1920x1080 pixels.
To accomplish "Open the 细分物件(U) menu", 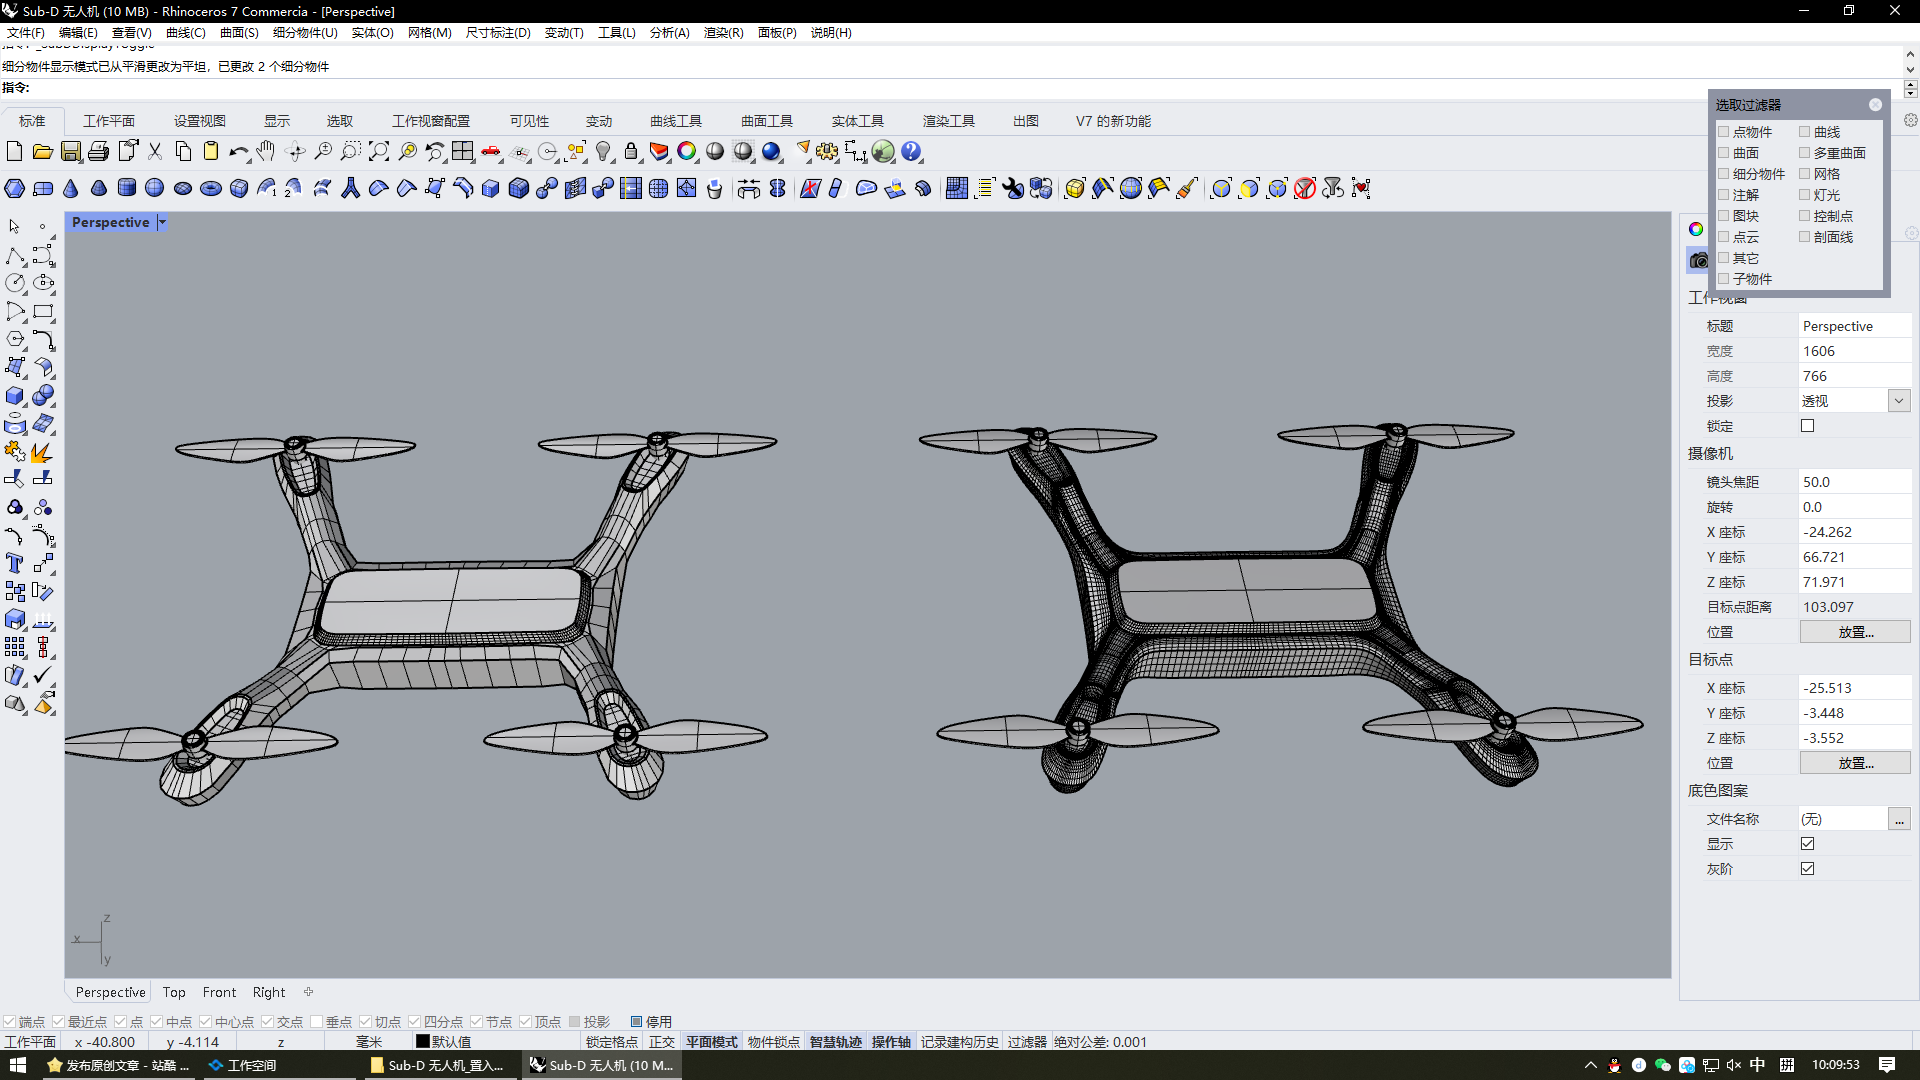I will (x=305, y=33).
